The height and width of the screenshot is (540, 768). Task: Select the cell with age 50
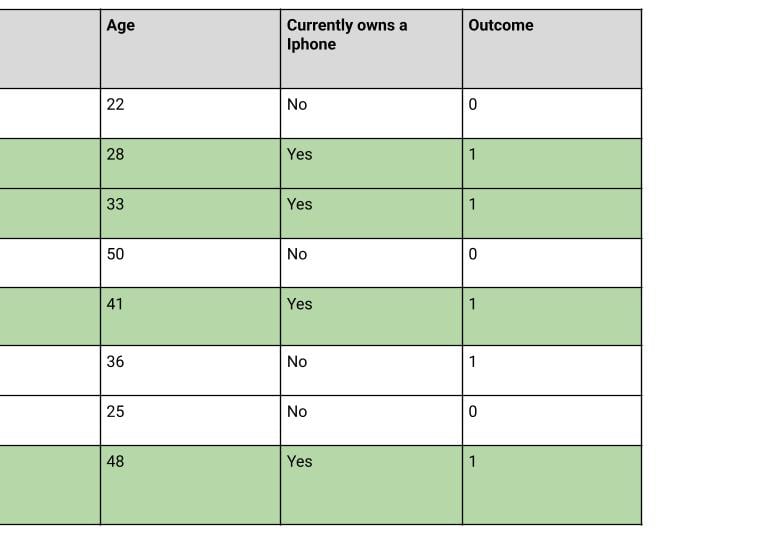(115, 254)
